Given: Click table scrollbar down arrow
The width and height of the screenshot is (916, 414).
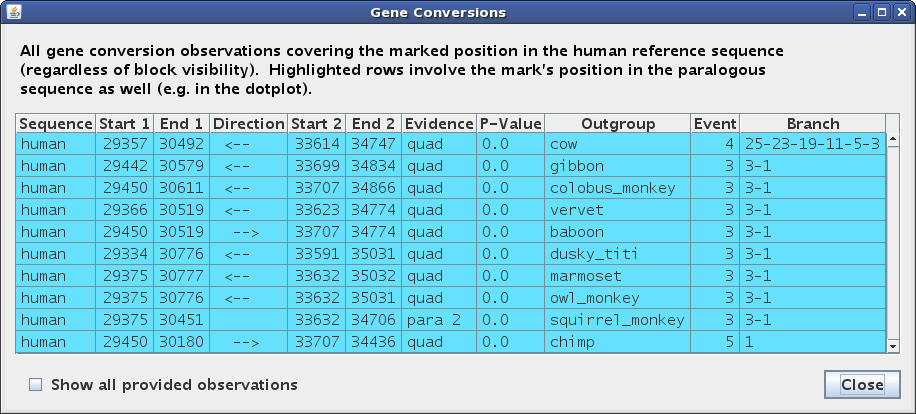Looking at the screenshot, I should 893,346.
